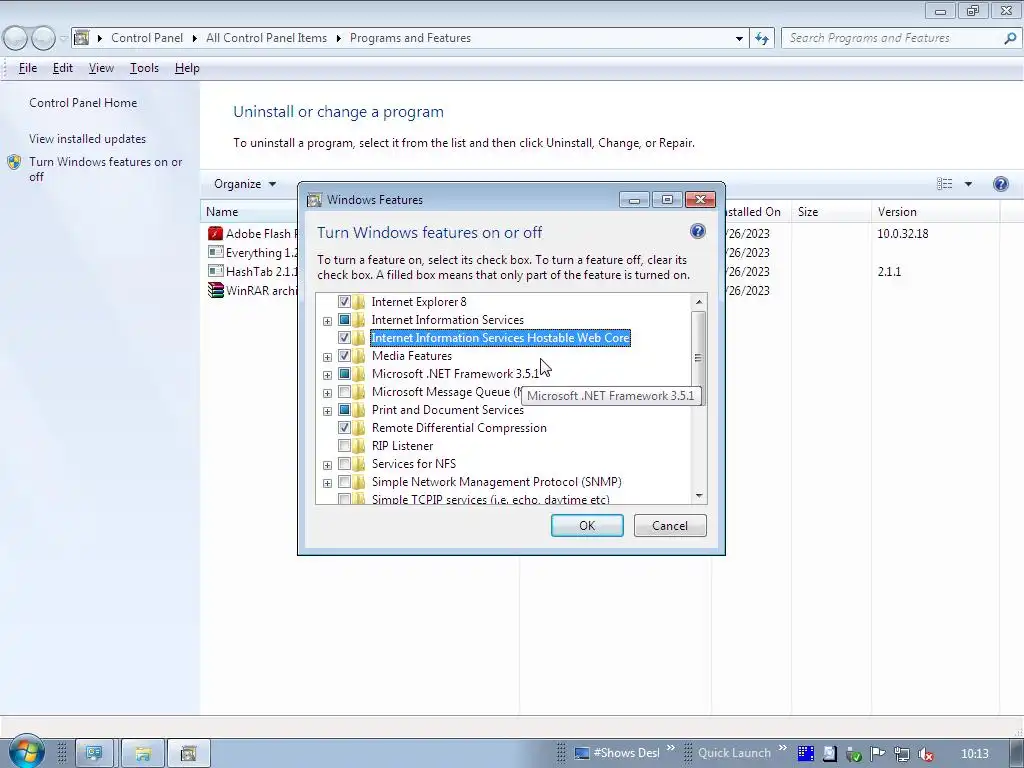
Task: Enable the RIP Listener checkbox
Action: (344, 446)
